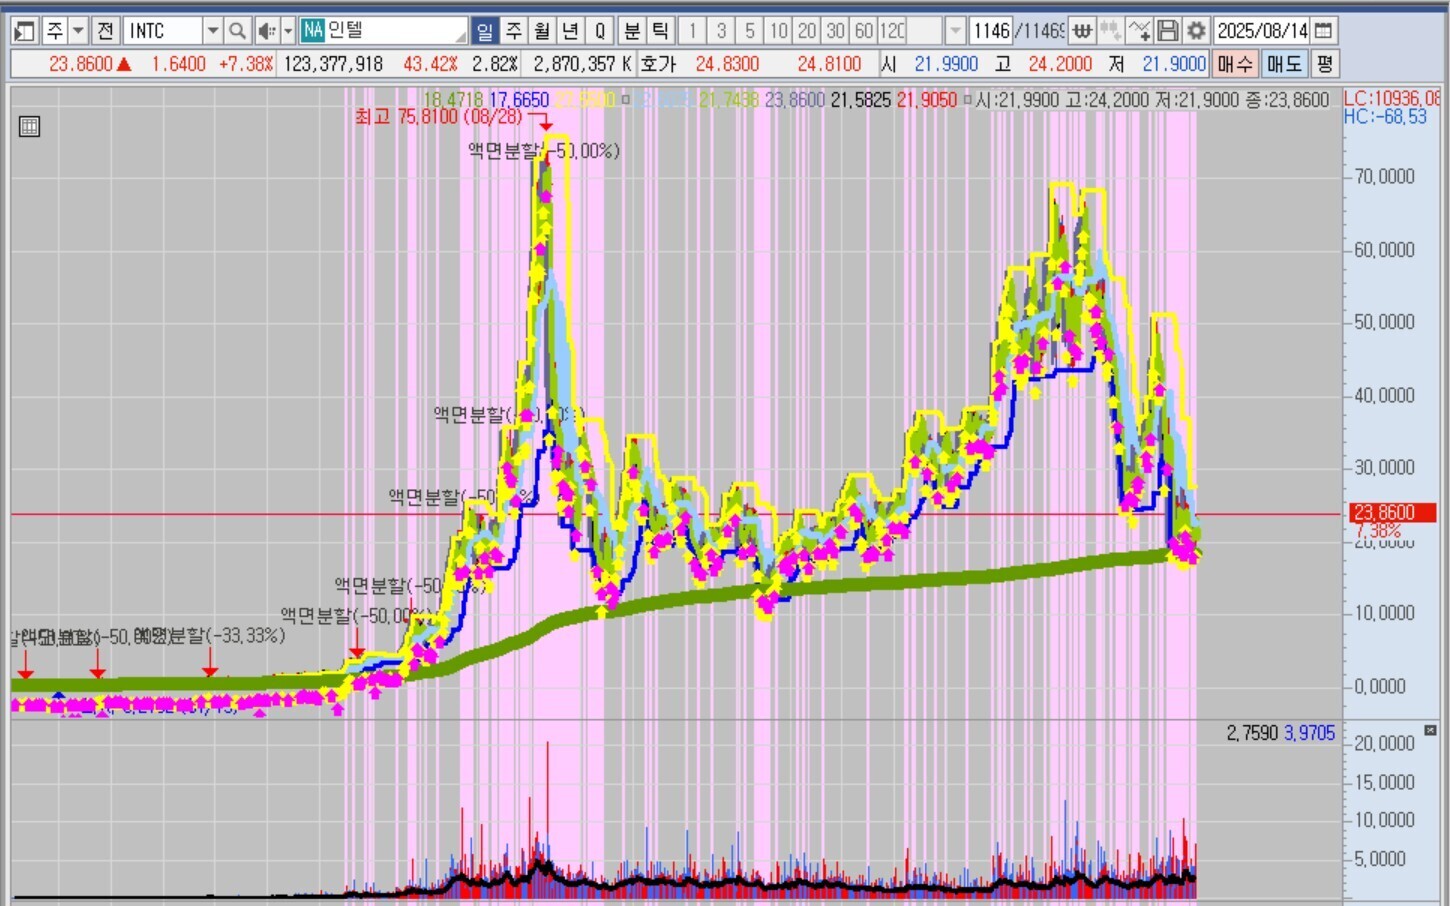Click the won currency conversion icon
This screenshot has width=1450, height=906.
(x=1082, y=31)
